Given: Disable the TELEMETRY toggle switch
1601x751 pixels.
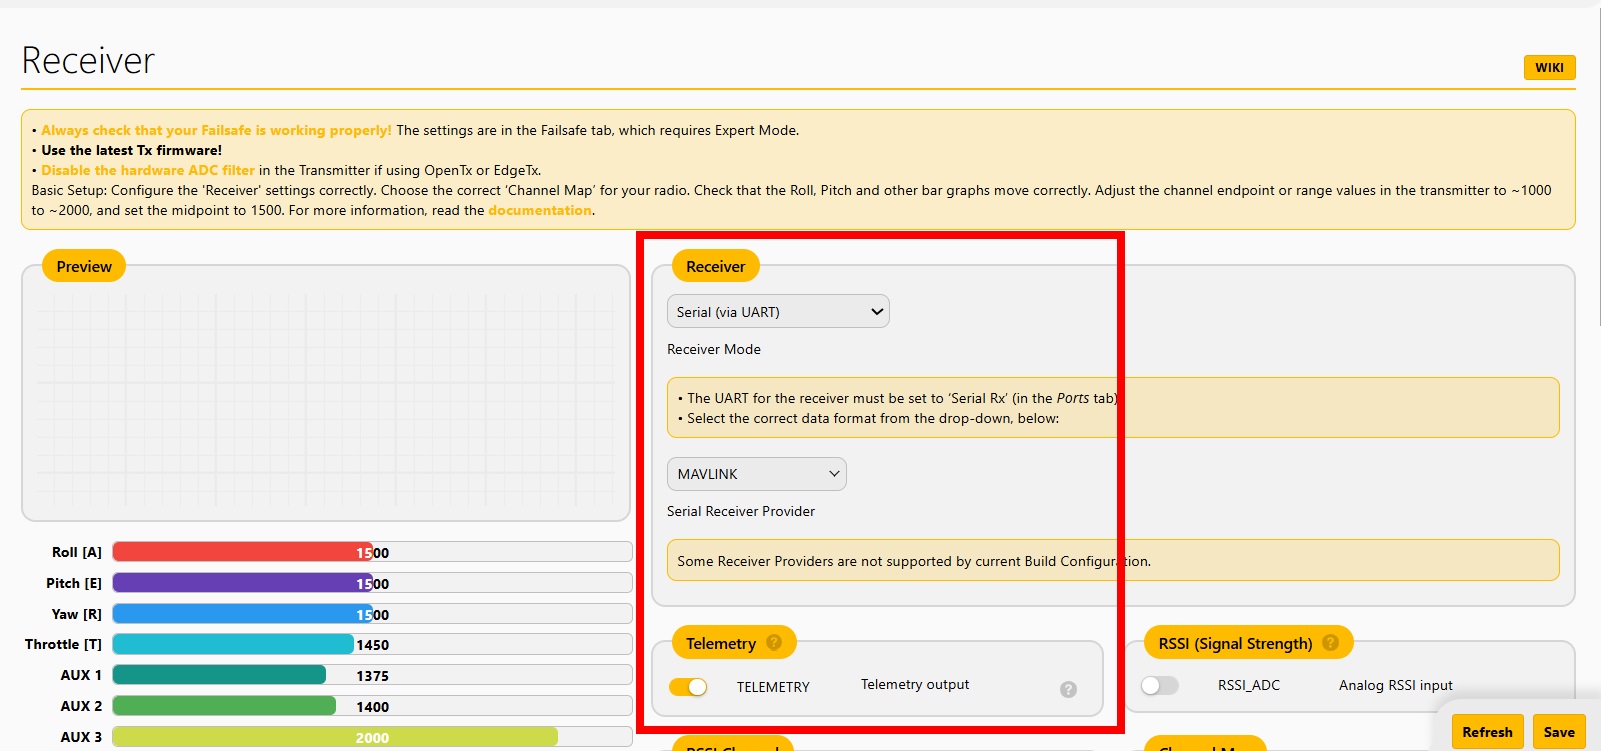Looking at the screenshot, I should pos(688,687).
